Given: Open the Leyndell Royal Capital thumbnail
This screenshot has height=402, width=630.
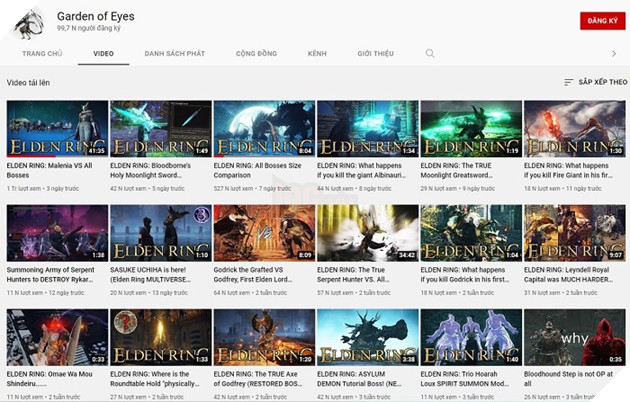Looking at the screenshot, I should pyautogui.click(x=575, y=233).
